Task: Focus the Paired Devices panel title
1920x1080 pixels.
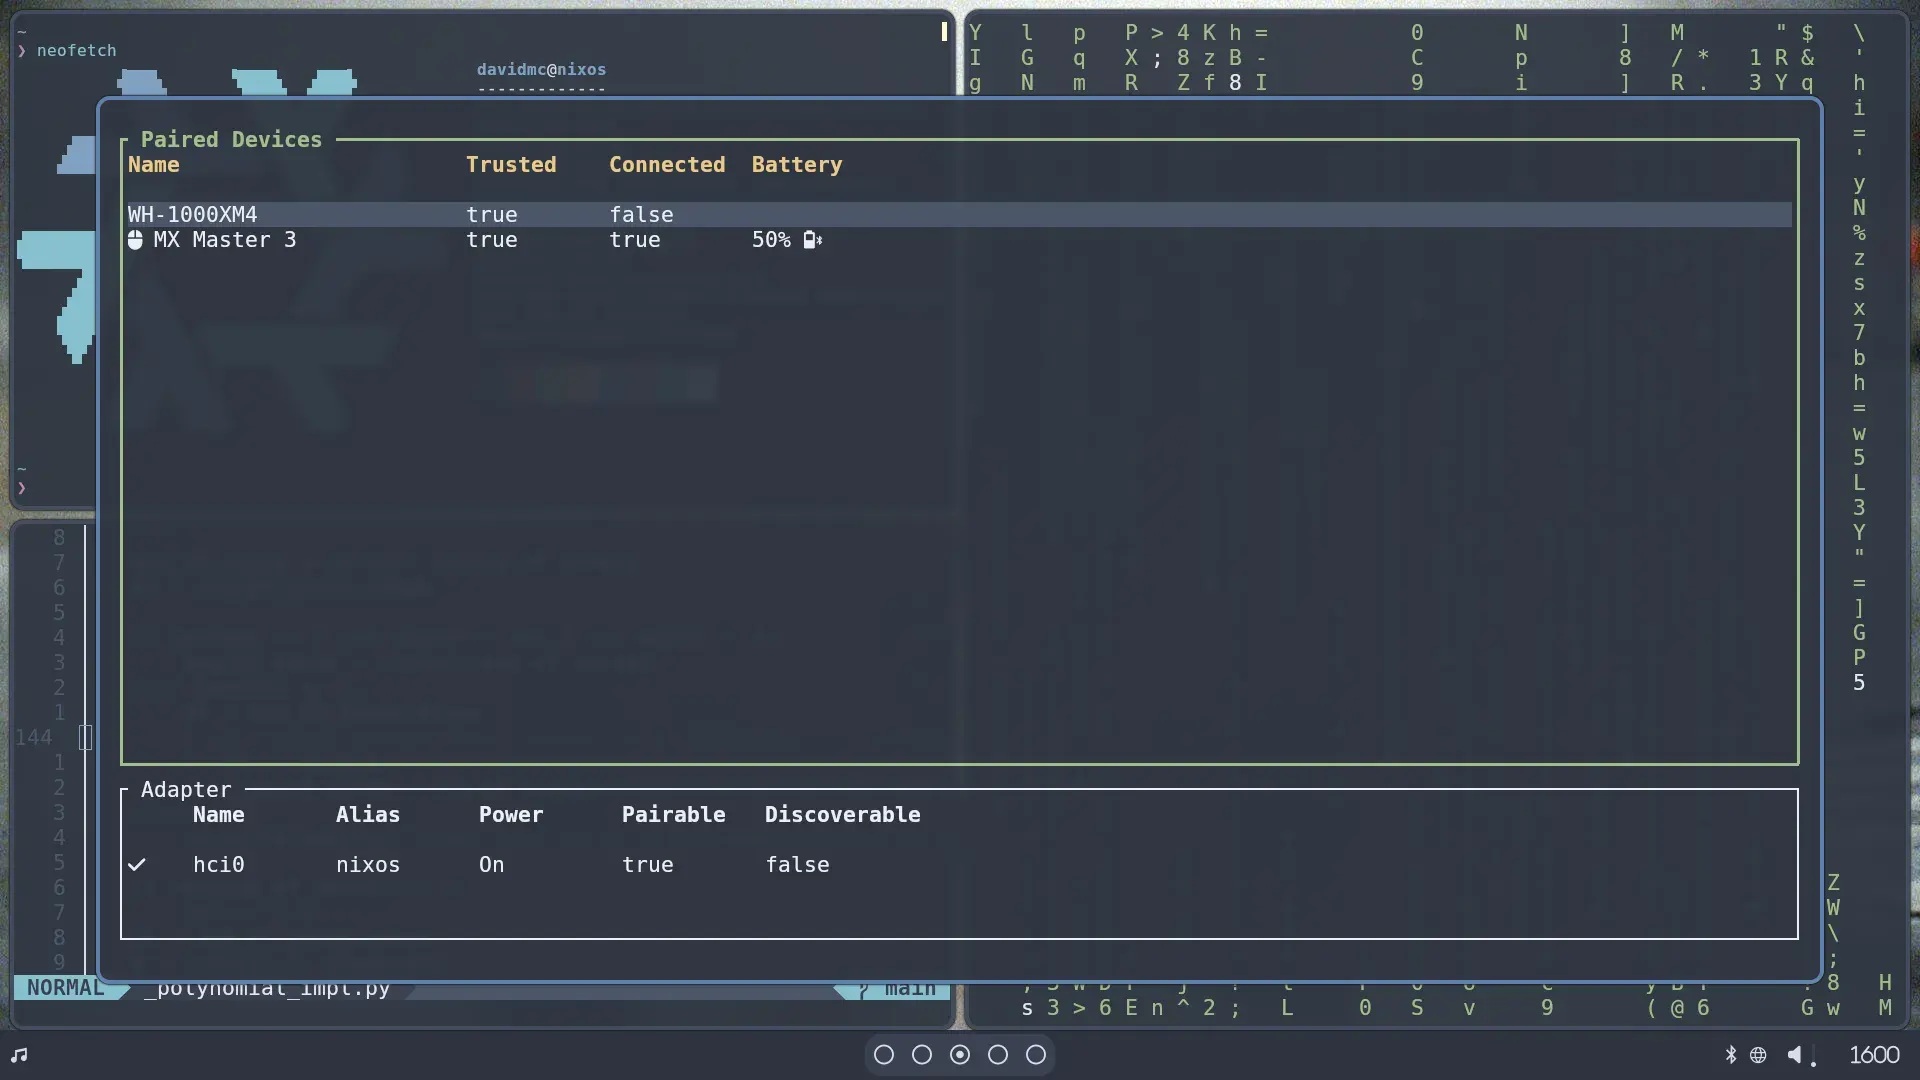Action: click(x=231, y=140)
